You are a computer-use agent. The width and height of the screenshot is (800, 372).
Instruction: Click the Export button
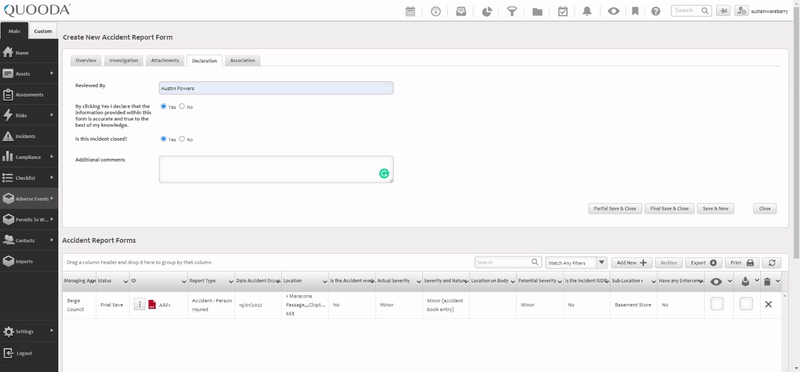tap(703, 263)
